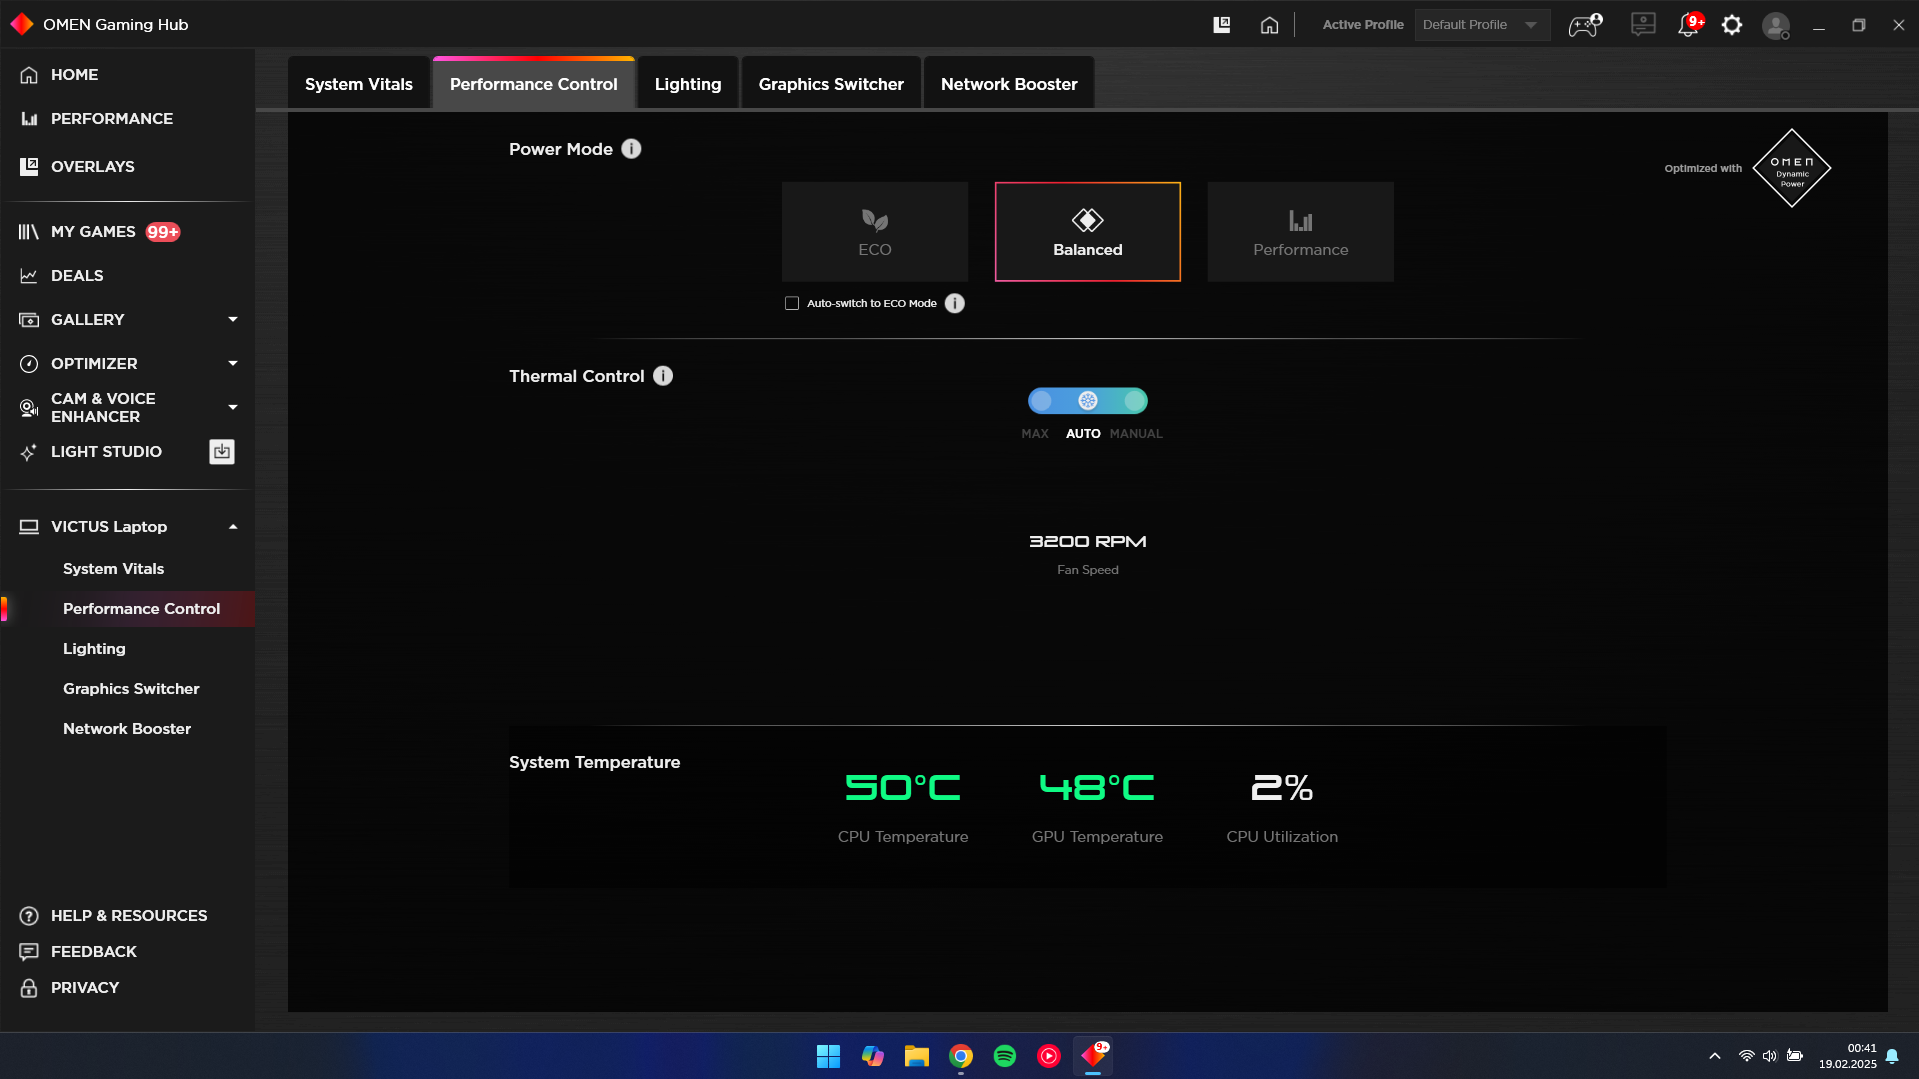
Task: Show Auto-switch to ECO Mode info
Action: pyautogui.click(x=955, y=303)
